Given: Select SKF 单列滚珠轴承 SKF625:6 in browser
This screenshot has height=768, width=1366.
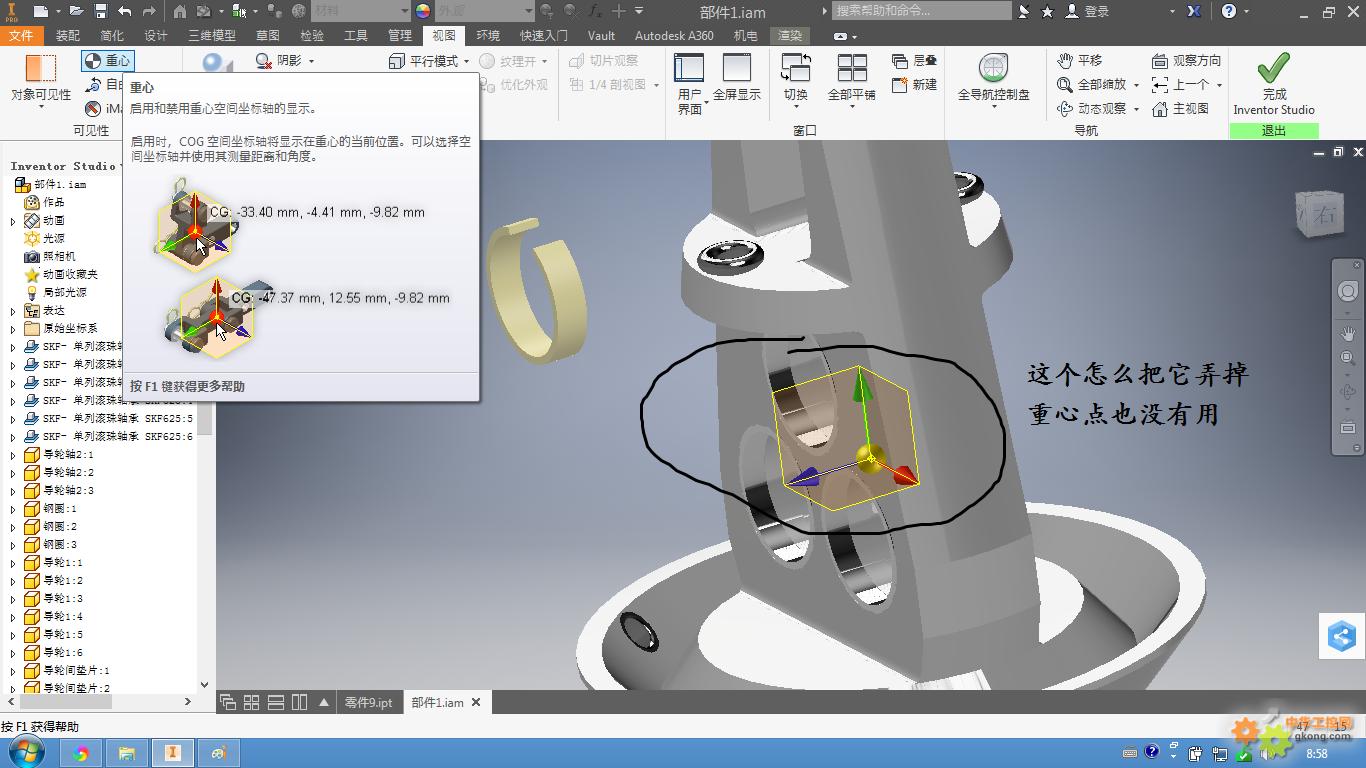Looking at the screenshot, I should coord(109,436).
